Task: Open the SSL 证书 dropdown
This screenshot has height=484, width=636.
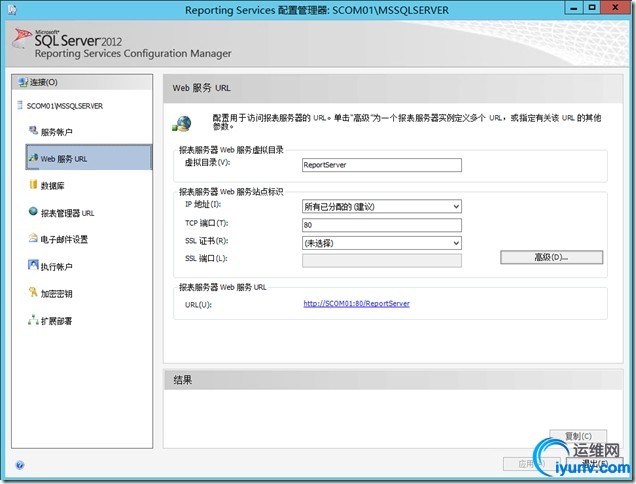Action: point(382,243)
